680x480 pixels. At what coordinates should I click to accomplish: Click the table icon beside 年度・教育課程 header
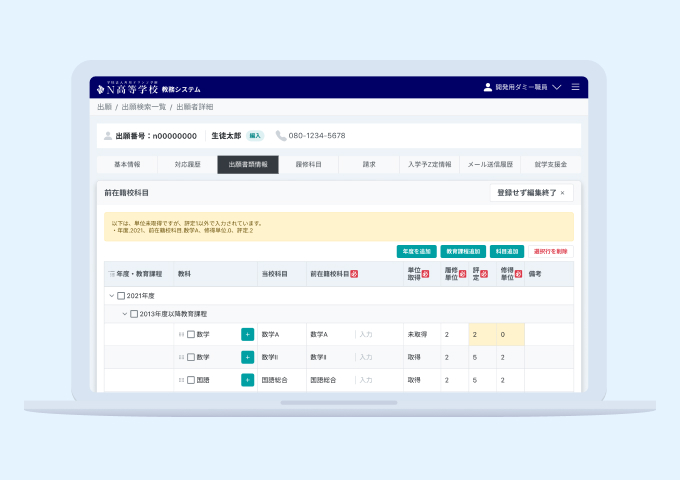[111, 274]
